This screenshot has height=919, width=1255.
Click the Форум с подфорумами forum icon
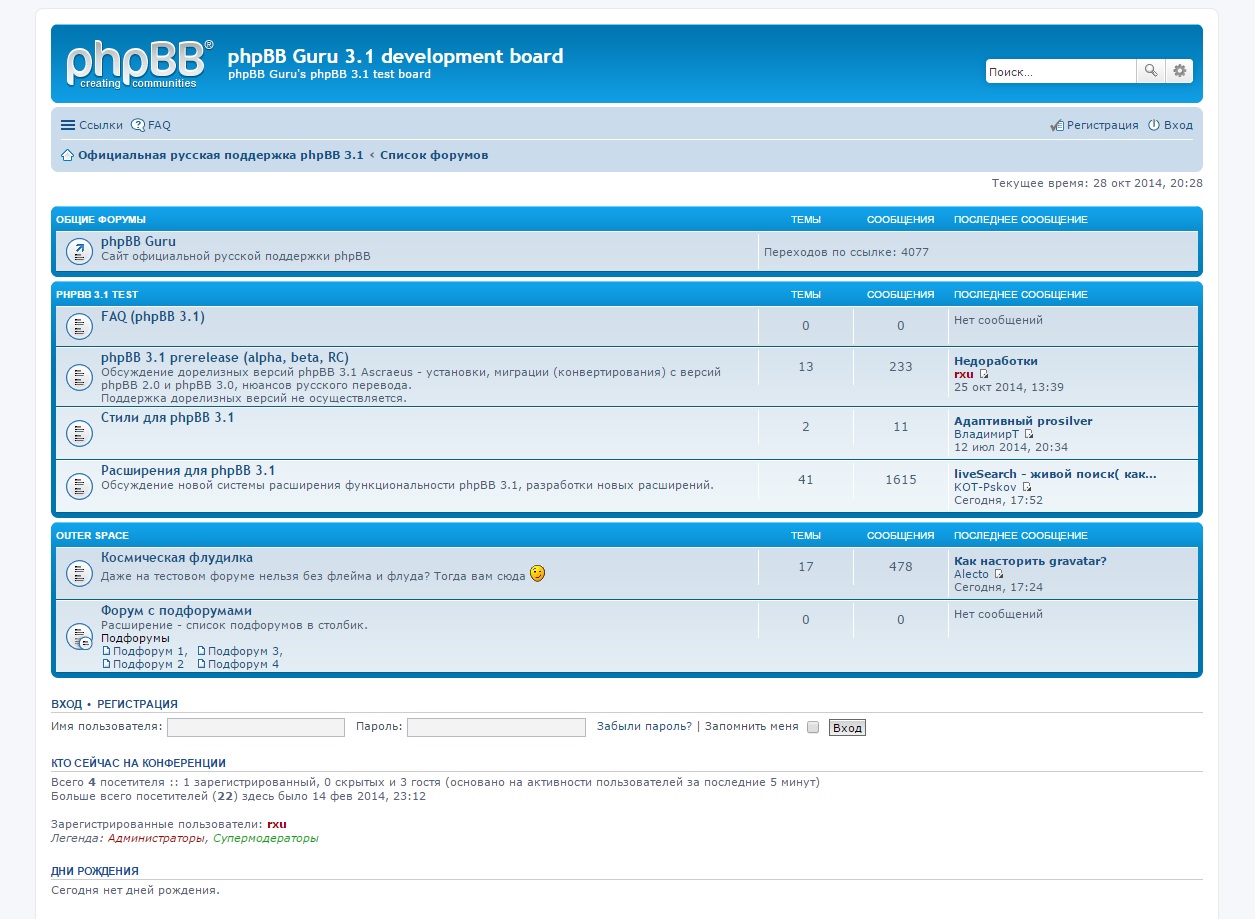(79, 636)
